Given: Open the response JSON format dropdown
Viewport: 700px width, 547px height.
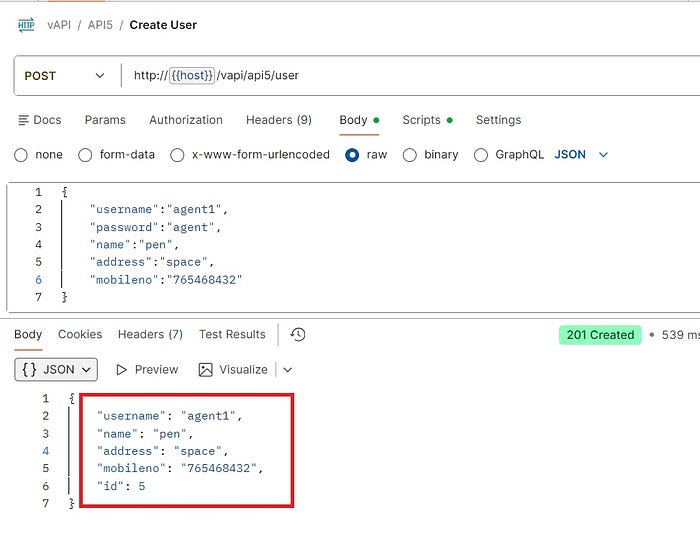Looking at the screenshot, I should click(x=56, y=370).
